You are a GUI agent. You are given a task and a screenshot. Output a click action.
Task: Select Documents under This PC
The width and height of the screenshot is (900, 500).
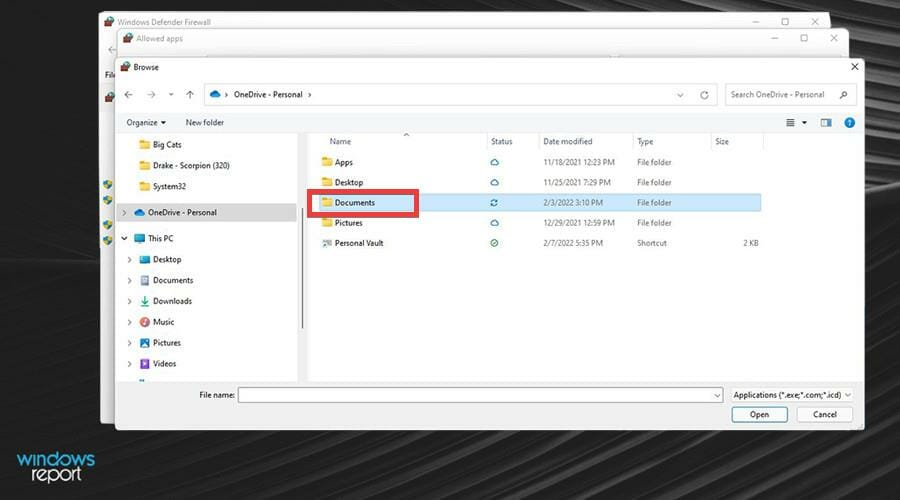click(166, 280)
